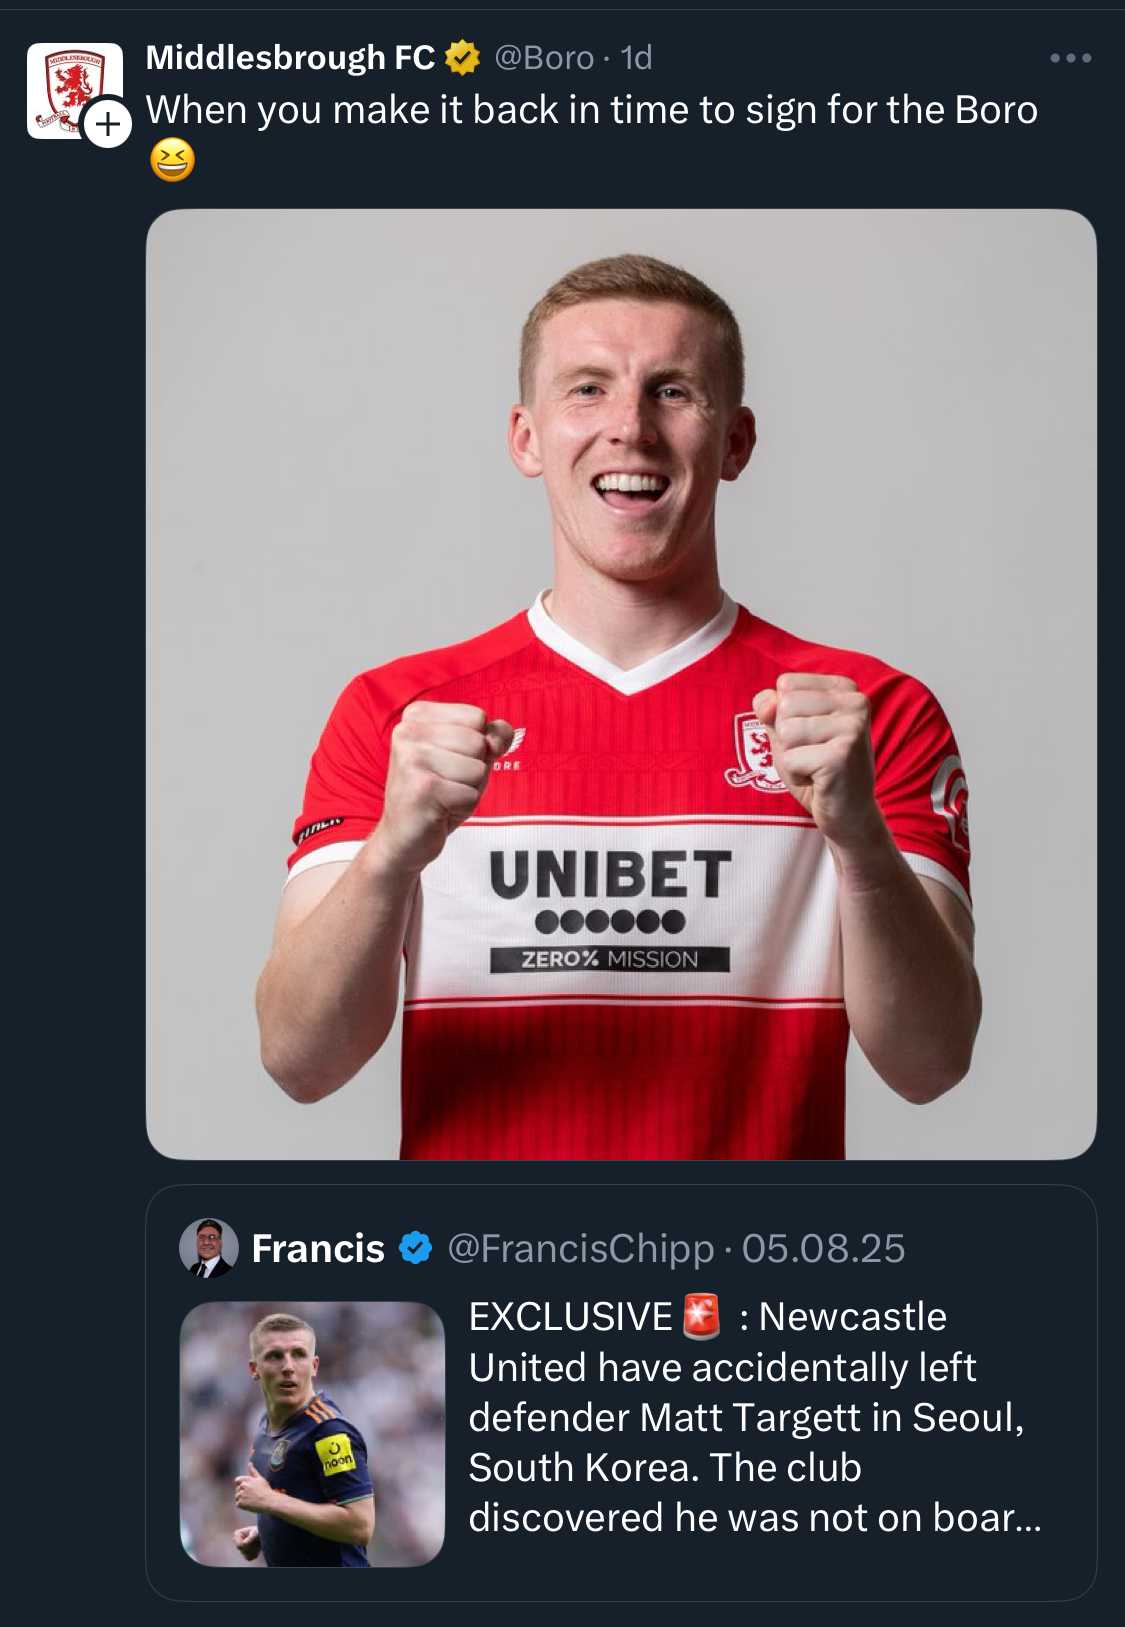Tap the Middlesbrough crest on the red shirt
The width and height of the screenshot is (1125, 1627).
[755, 750]
